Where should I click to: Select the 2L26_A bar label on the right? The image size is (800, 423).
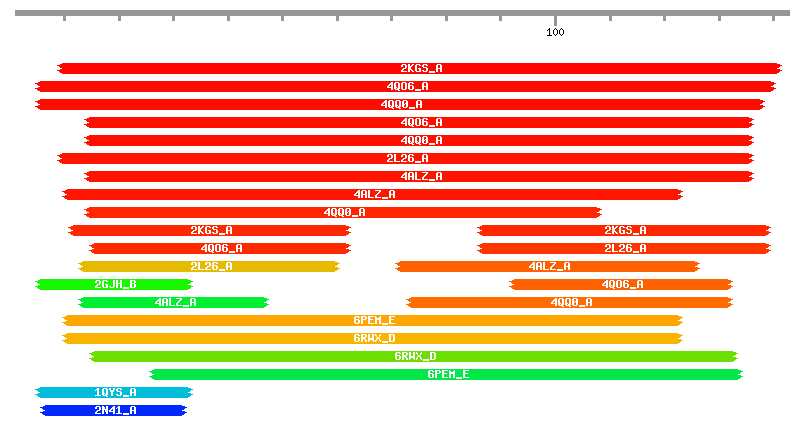(x=625, y=248)
